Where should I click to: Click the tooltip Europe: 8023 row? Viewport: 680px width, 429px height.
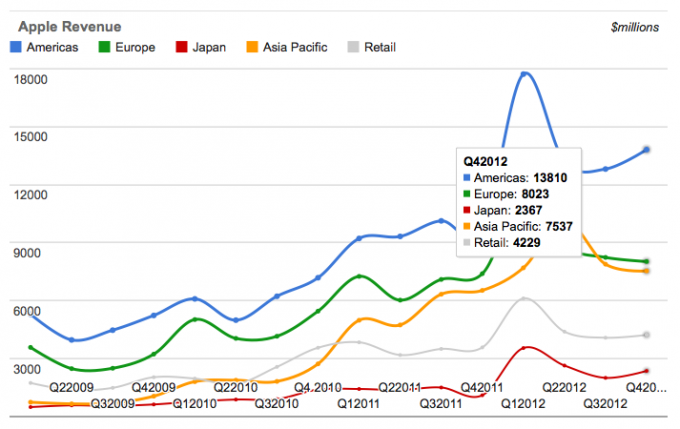[x=506, y=194]
